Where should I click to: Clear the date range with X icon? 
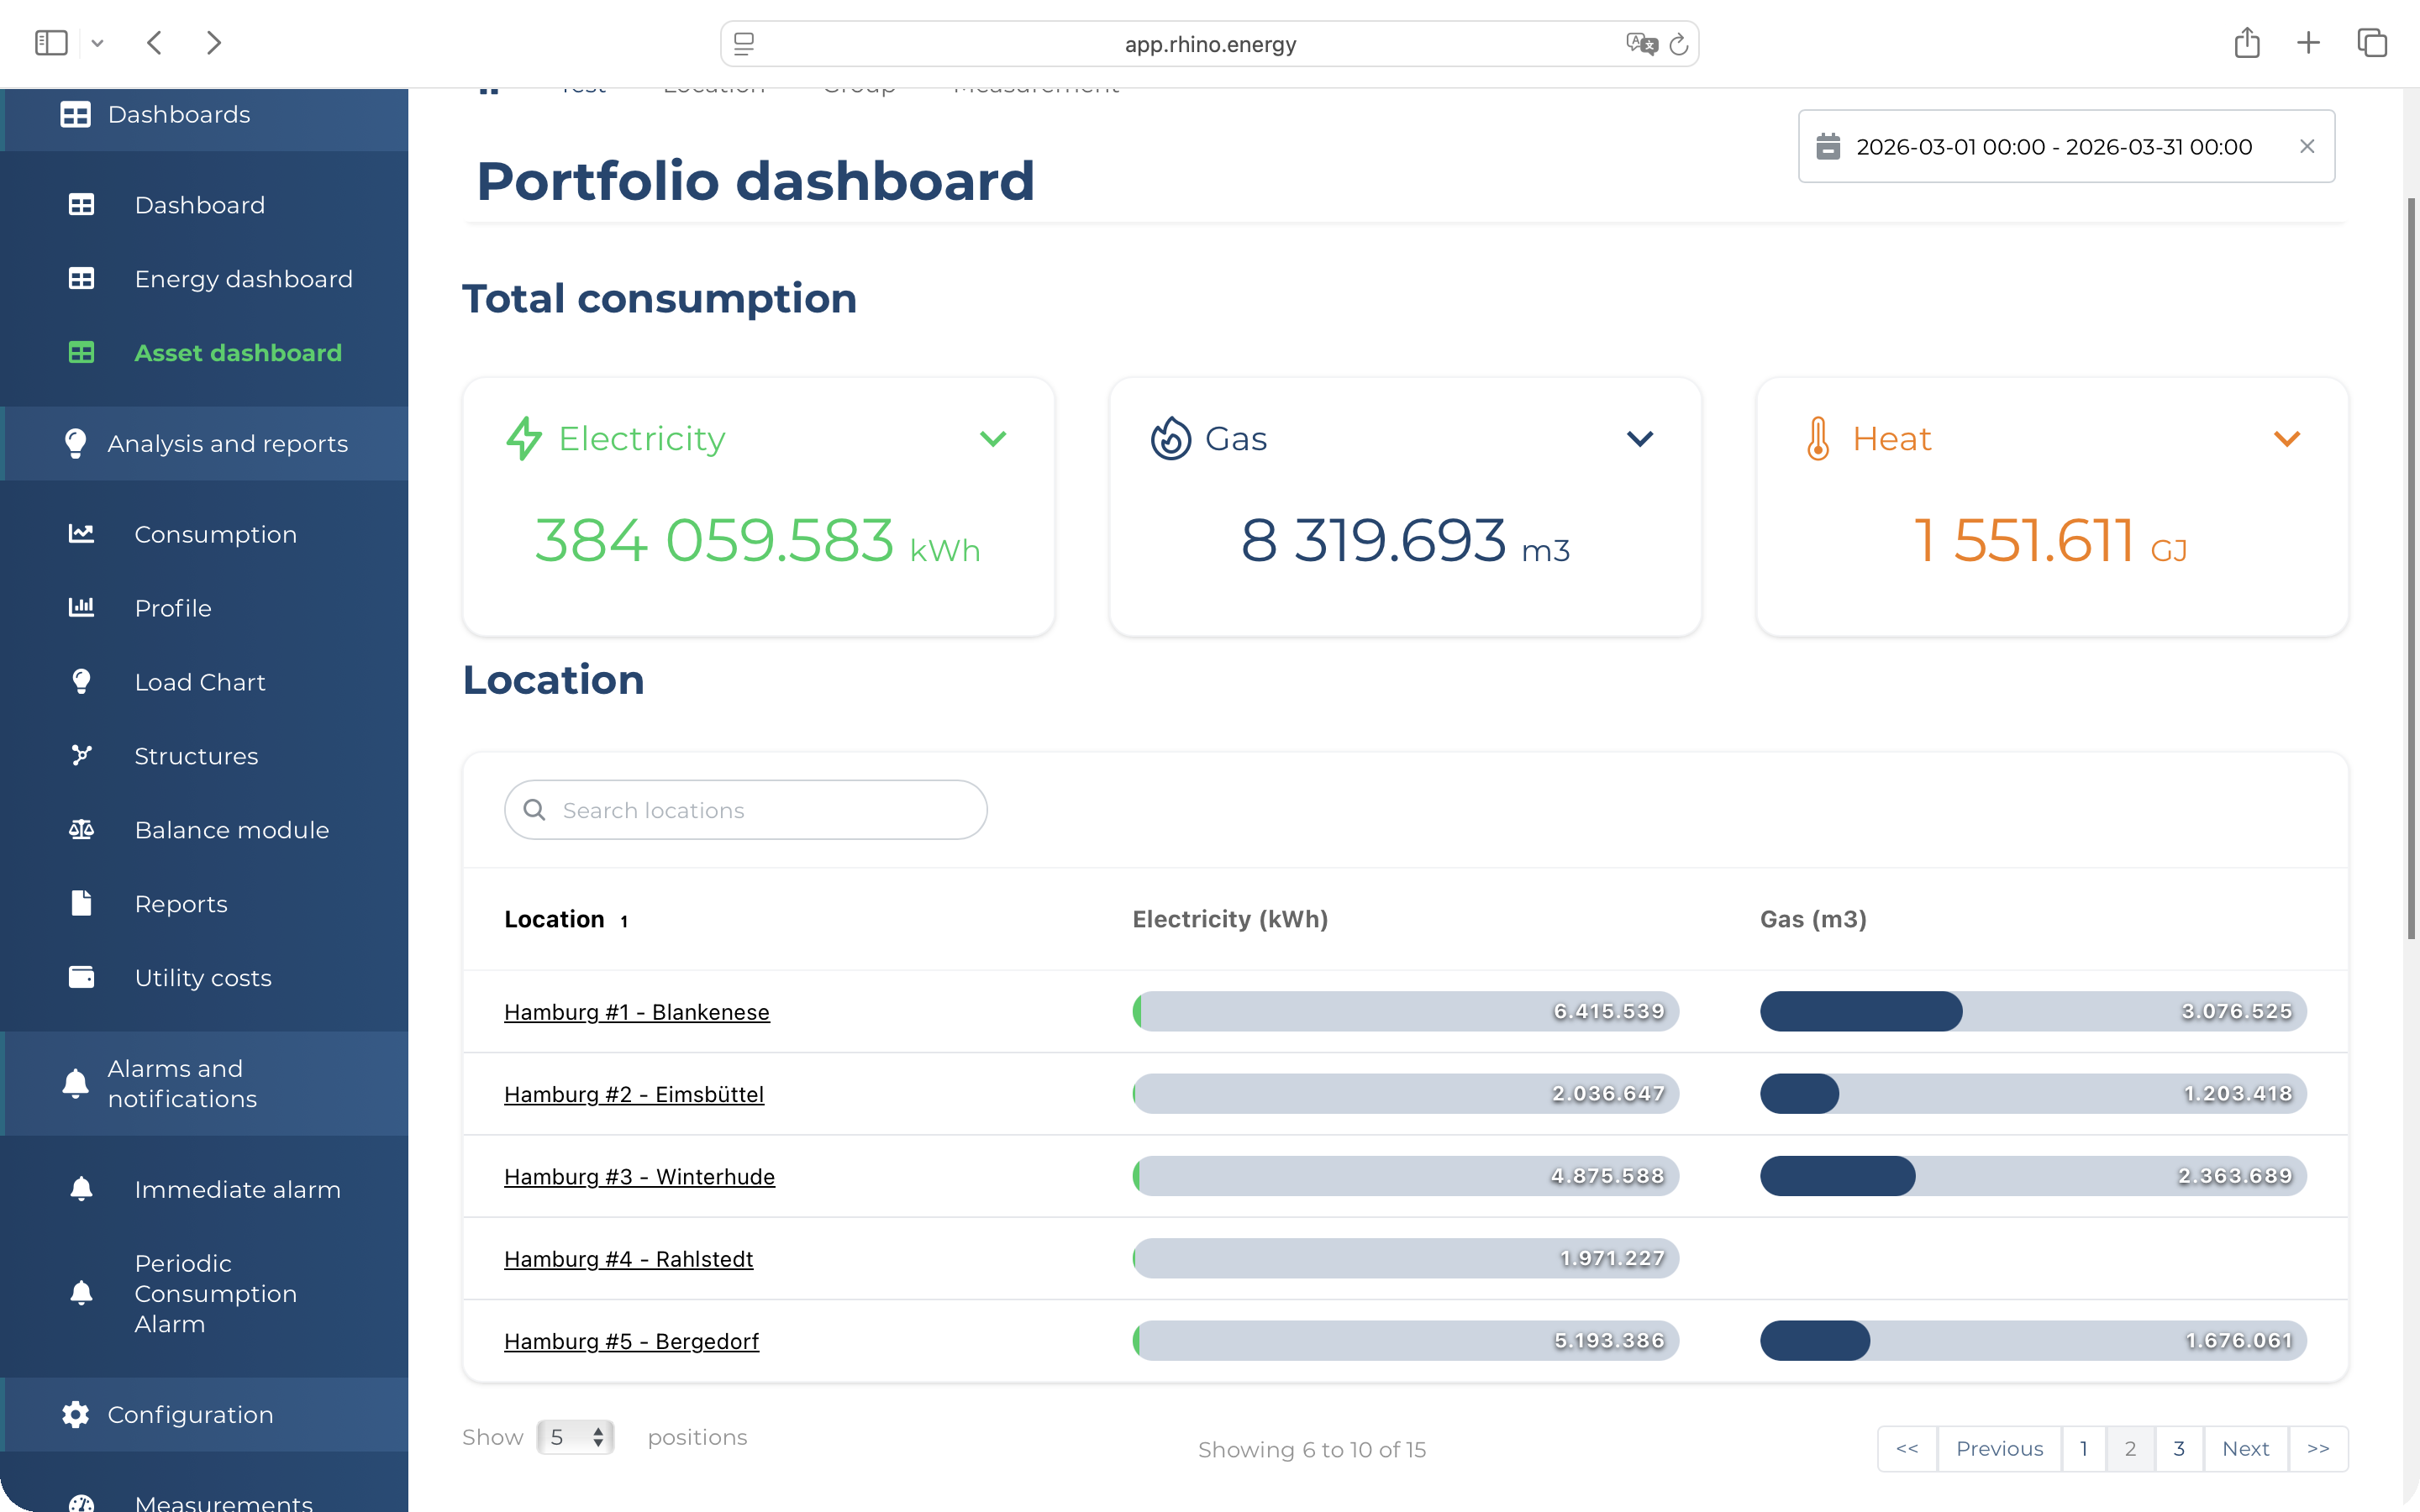click(x=2307, y=146)
